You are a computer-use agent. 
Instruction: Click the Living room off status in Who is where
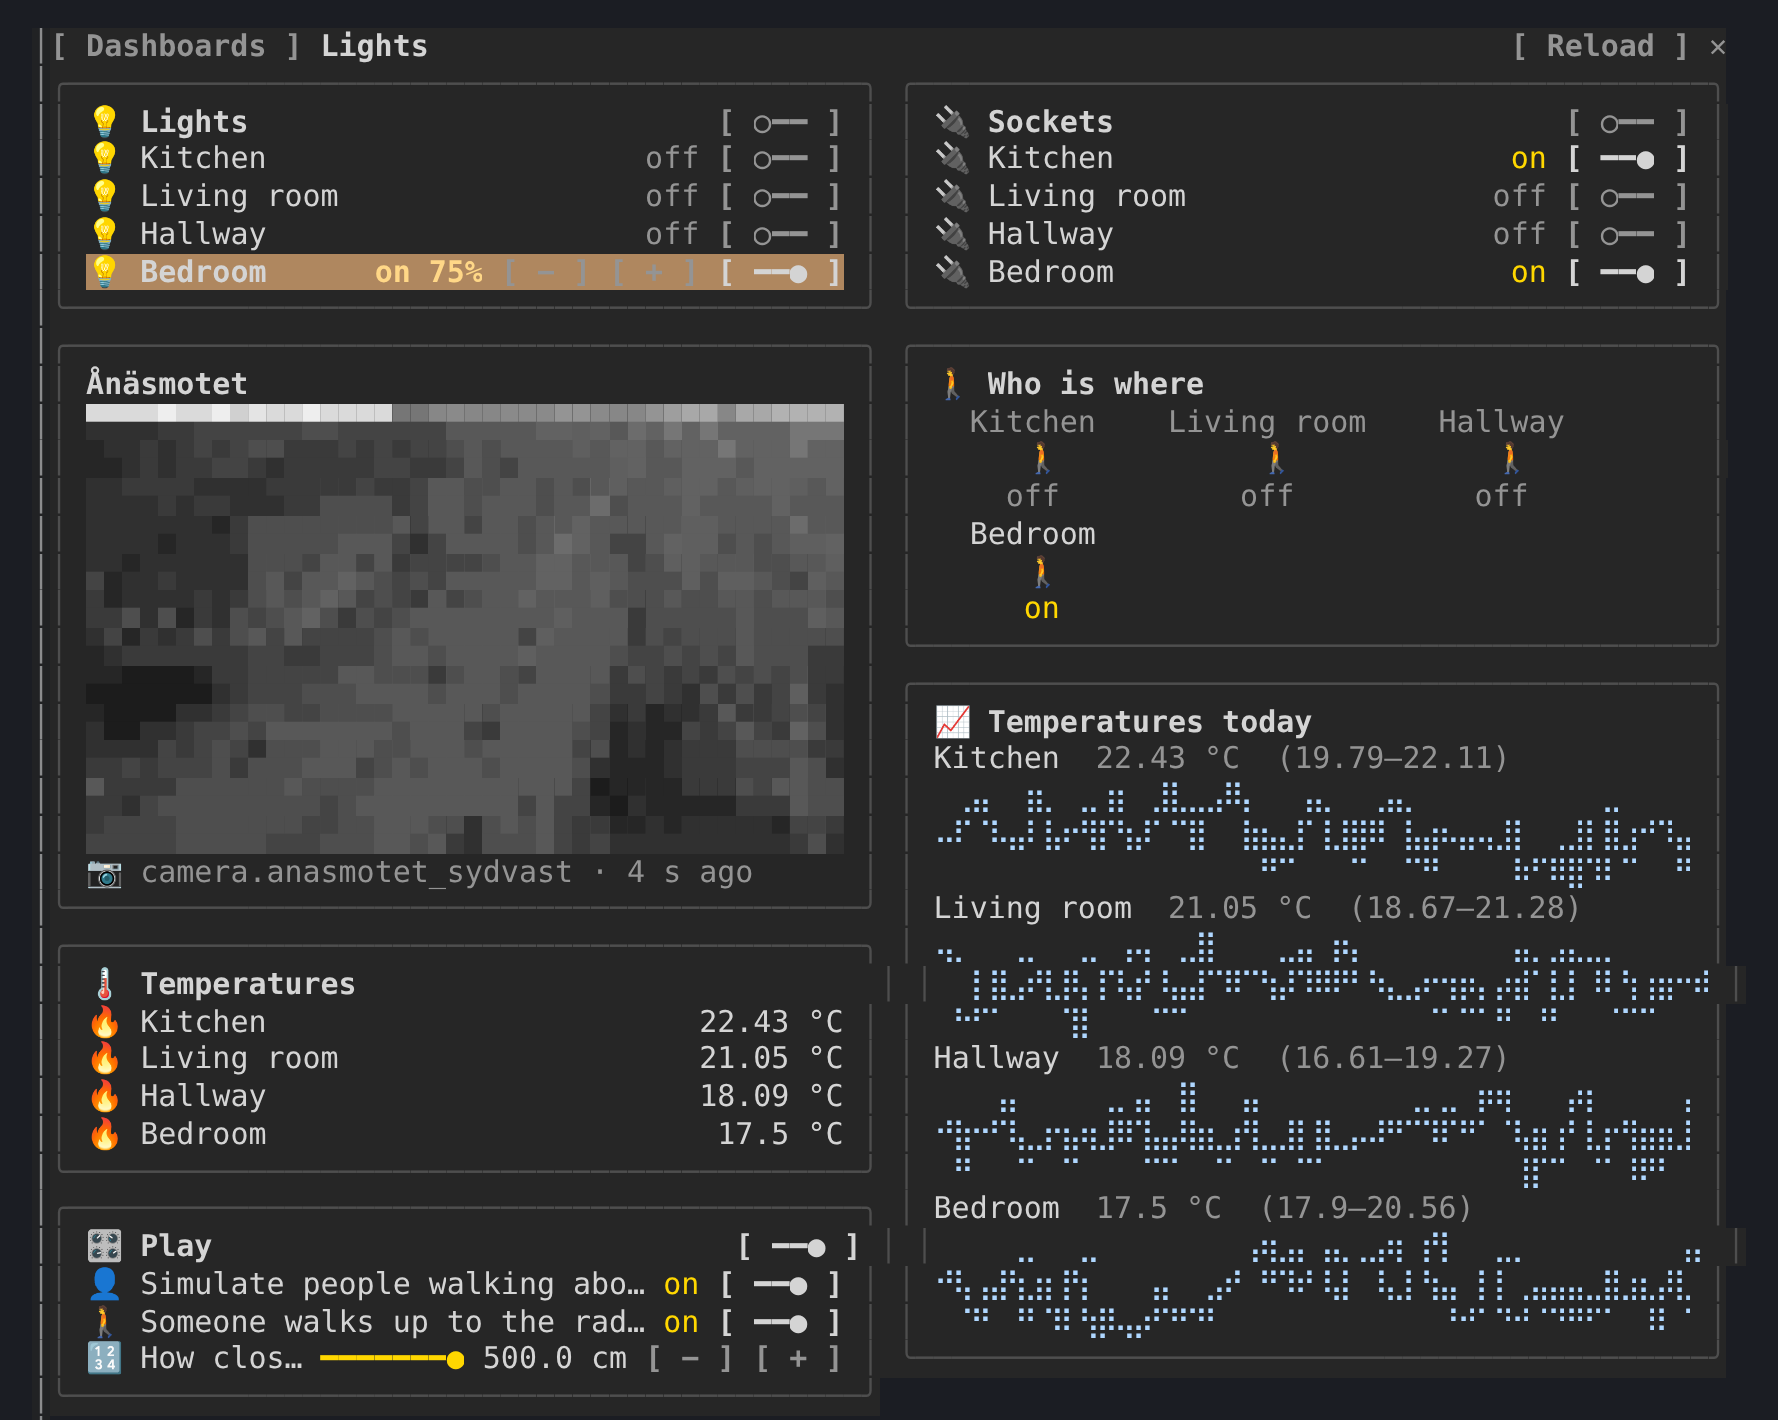click(x=1267, y=496)
